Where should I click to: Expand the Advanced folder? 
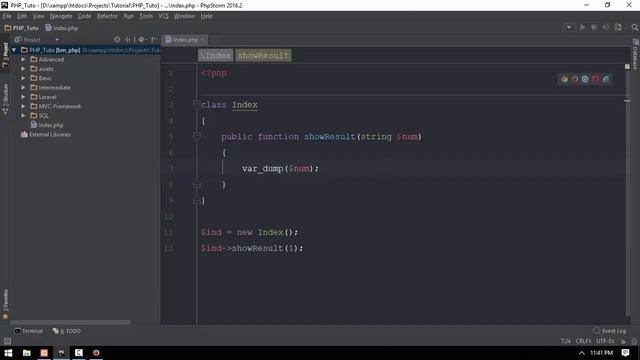(23, 59)
